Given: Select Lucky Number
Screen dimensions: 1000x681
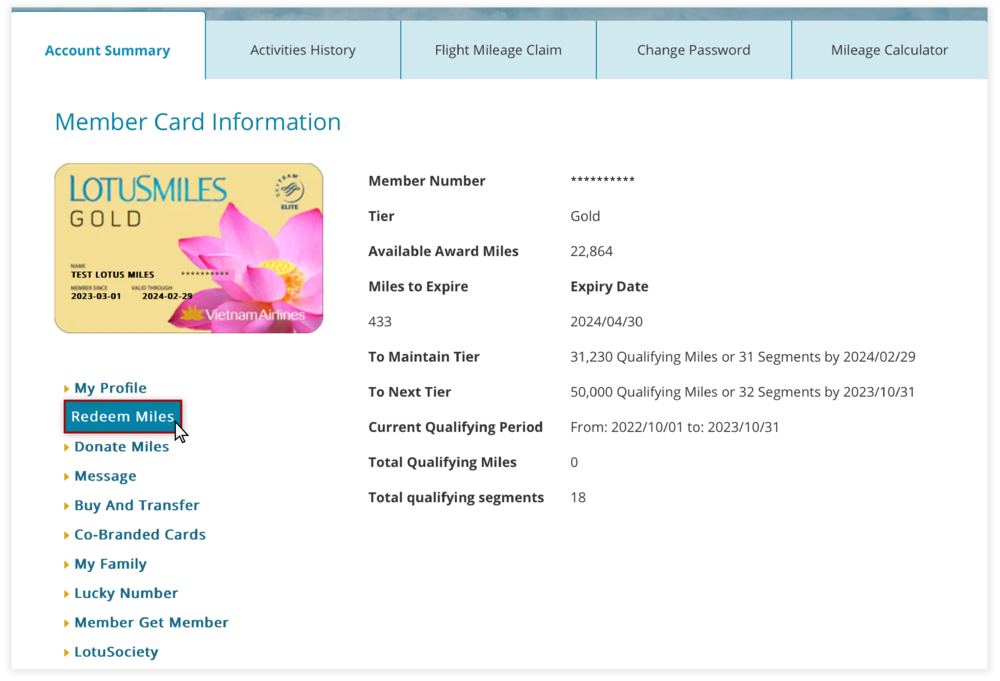Looking at the screenshot, I should point(126,592).
